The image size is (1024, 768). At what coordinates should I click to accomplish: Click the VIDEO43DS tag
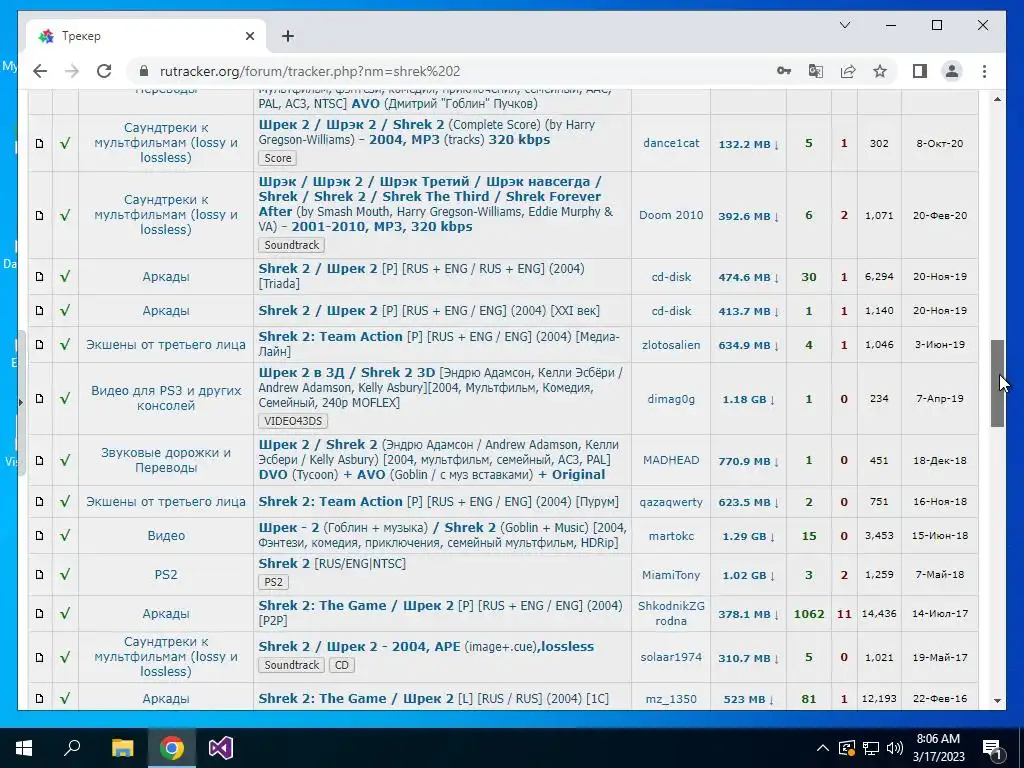click(293, 421)
